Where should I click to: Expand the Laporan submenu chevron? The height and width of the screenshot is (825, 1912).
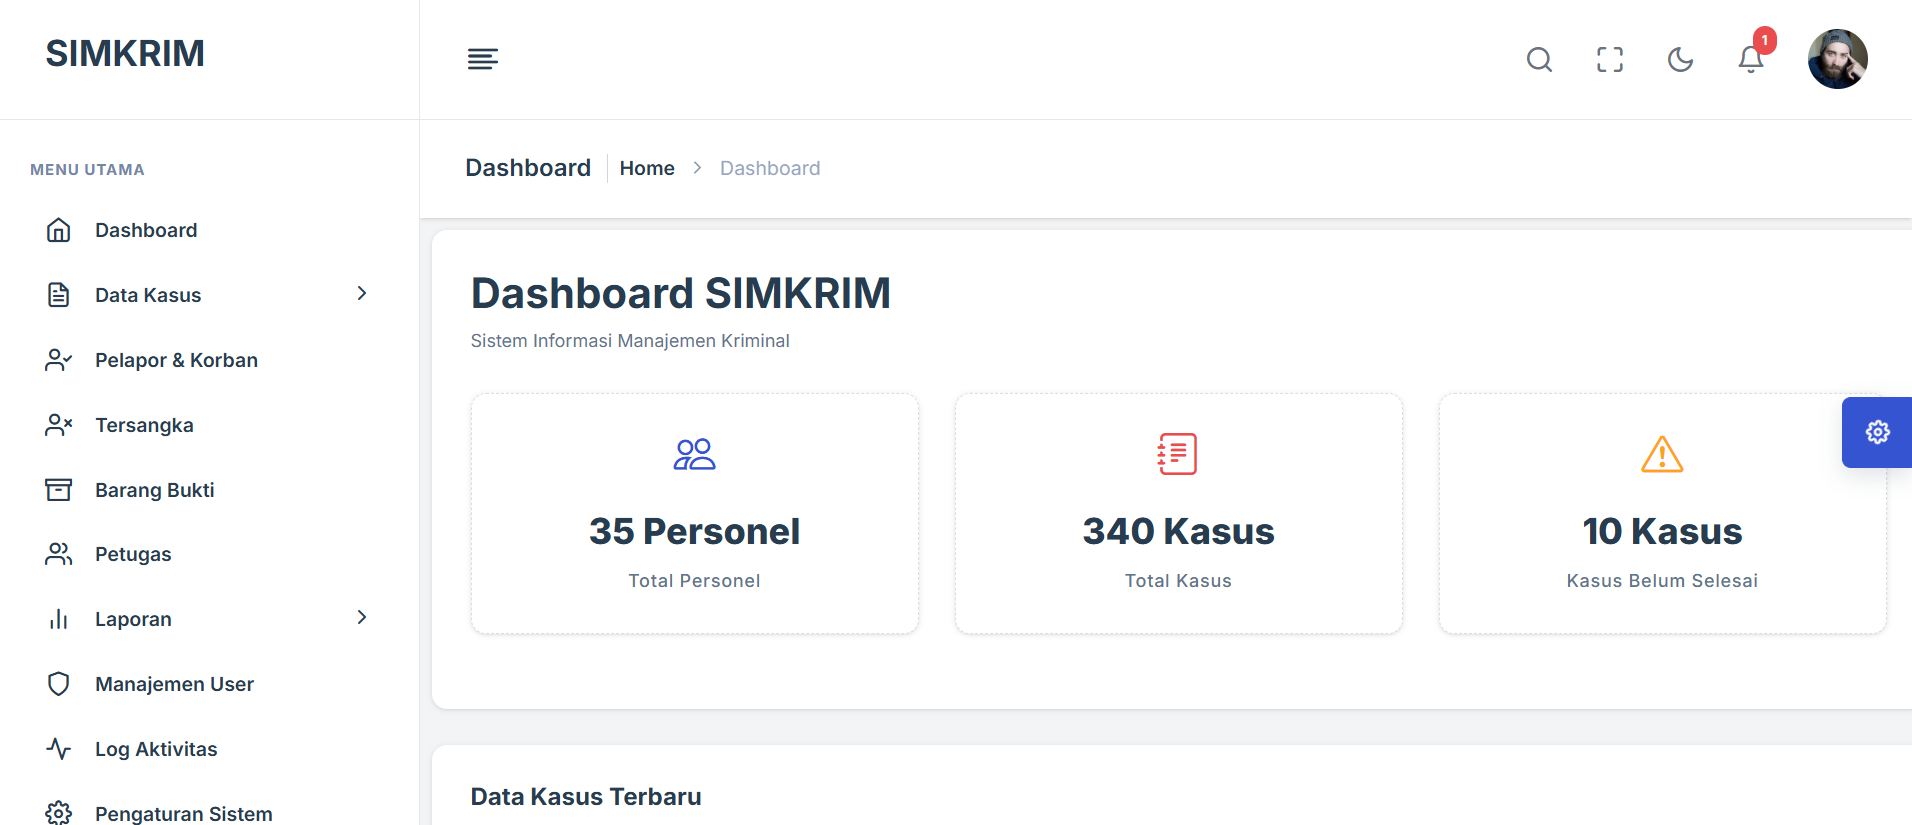pyautogui.click(x=362, y=617)
